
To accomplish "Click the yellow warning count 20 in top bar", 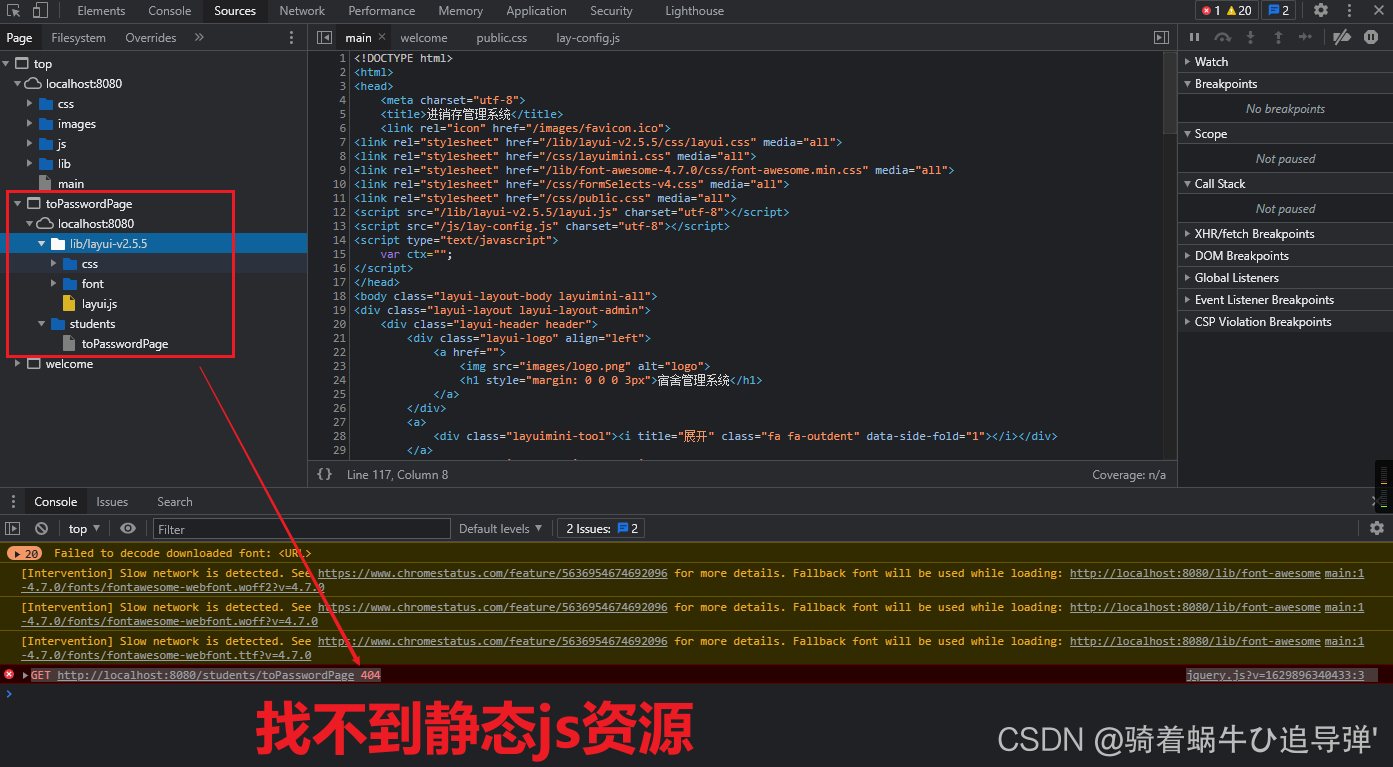I will point(1239,11).
